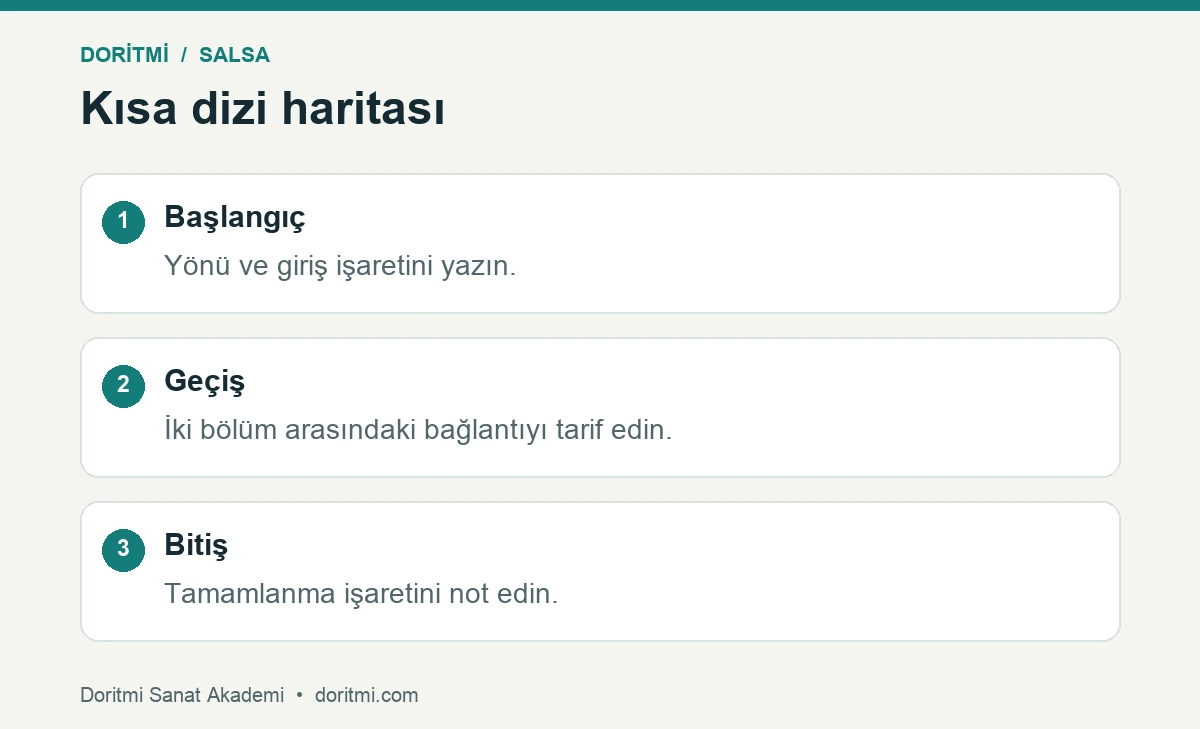Open the DORİTMİ breadcrumb link
1200x729 pixels.
(x=124, y=55)
